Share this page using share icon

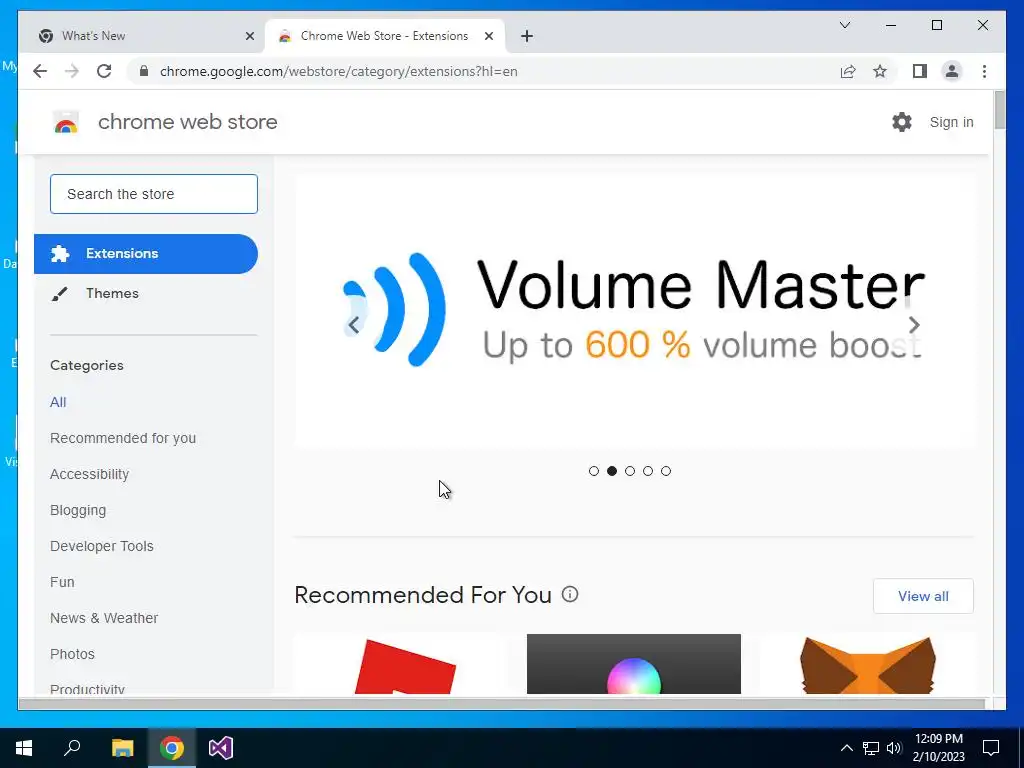pyautogui.click(x=848, y=71)
